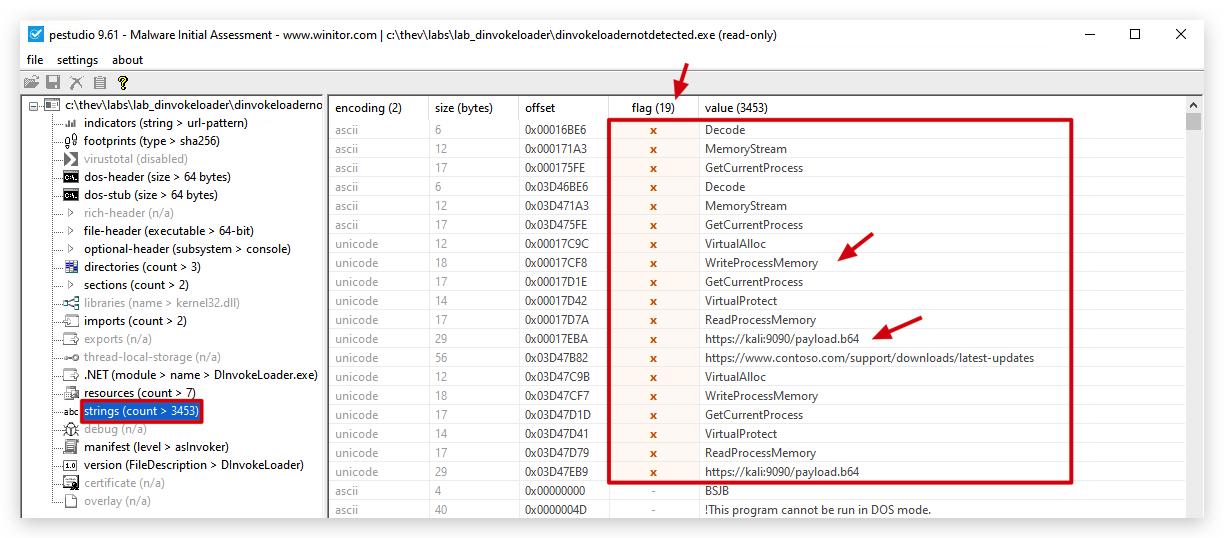Expand the rich-header tree node
Screen dimensions: 1224x538
pos(71,213)
